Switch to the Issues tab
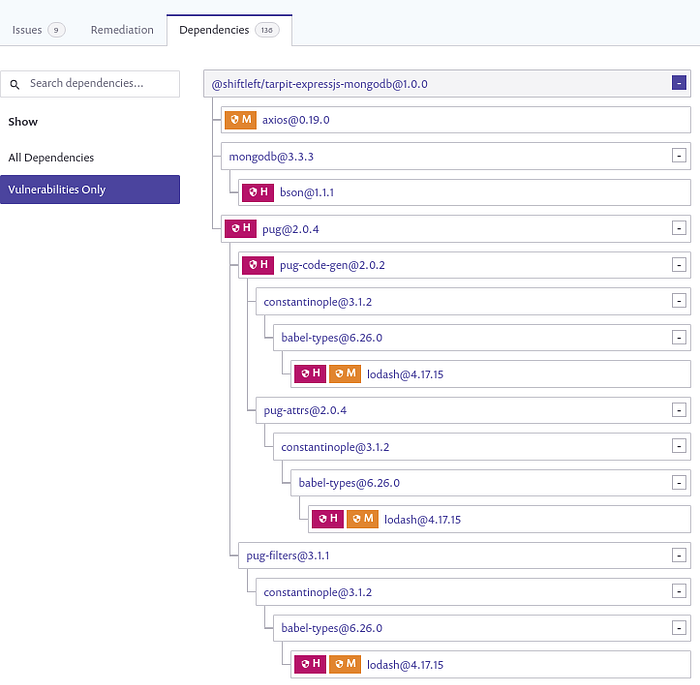Image resolution: width=700 pixels, height=685 pixels. tap(38, 30)
